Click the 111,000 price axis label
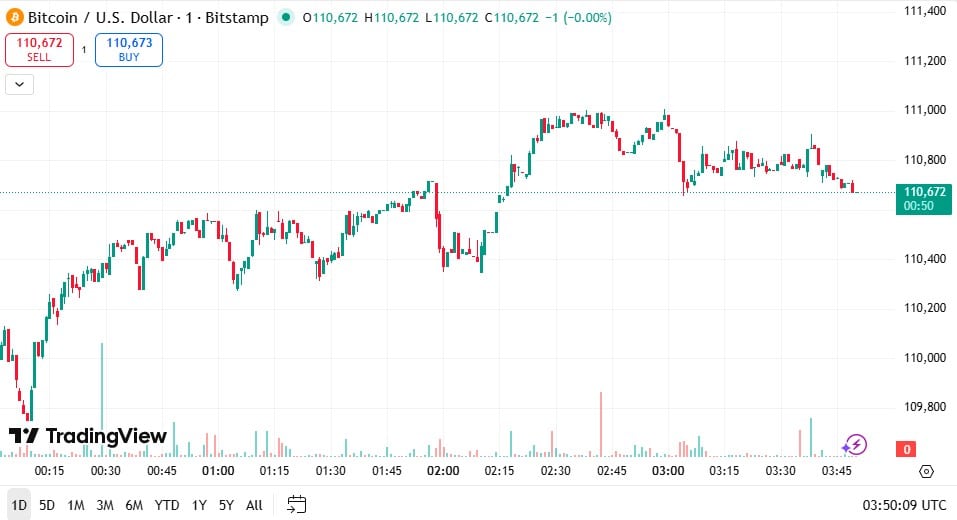The height and width of the screenshot is (520, 957). click(924, 110)
